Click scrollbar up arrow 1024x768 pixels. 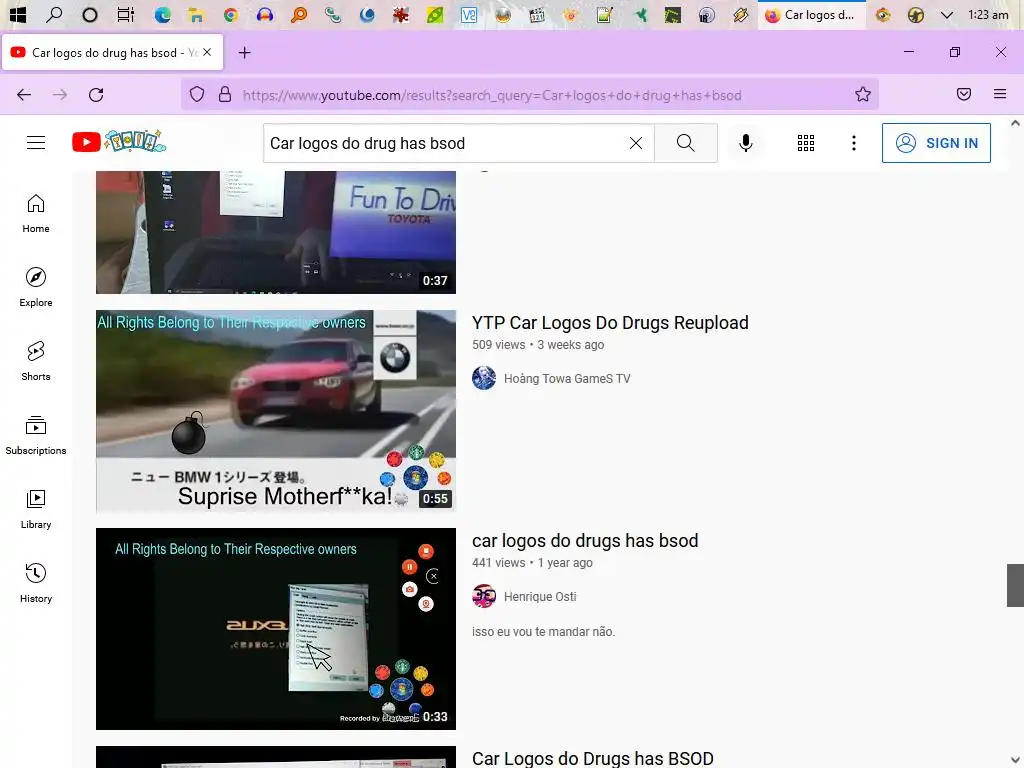coord(1015,123)
